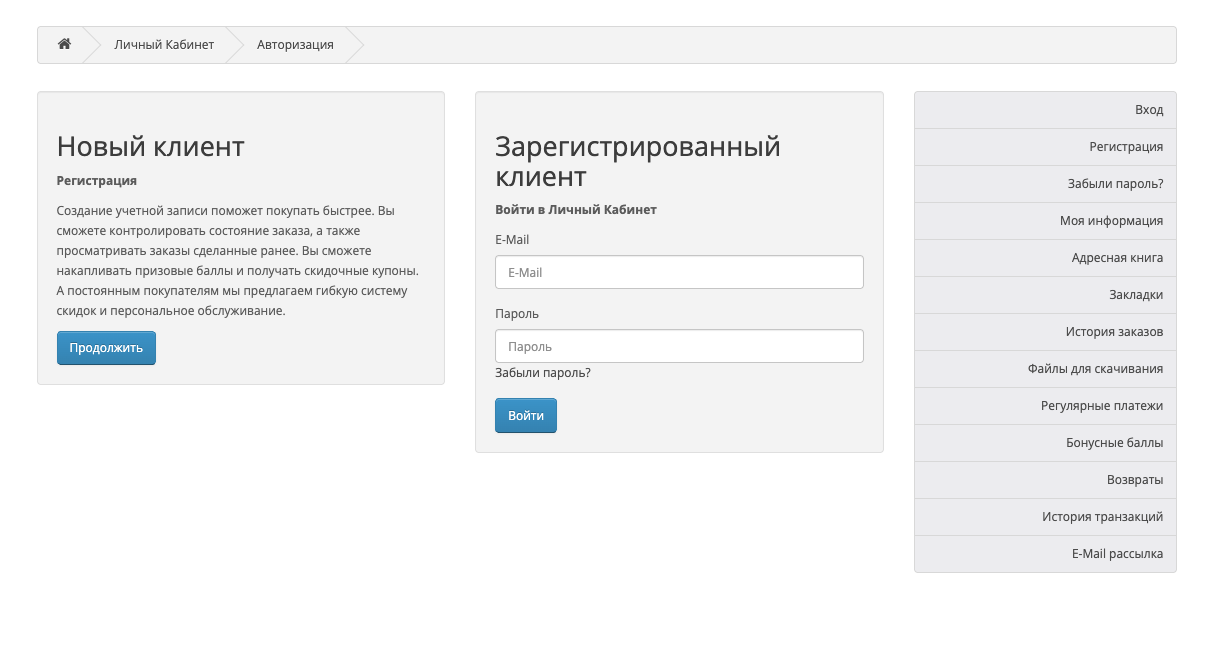Open the Забыли пароль? link below password field

coord(543,373)
